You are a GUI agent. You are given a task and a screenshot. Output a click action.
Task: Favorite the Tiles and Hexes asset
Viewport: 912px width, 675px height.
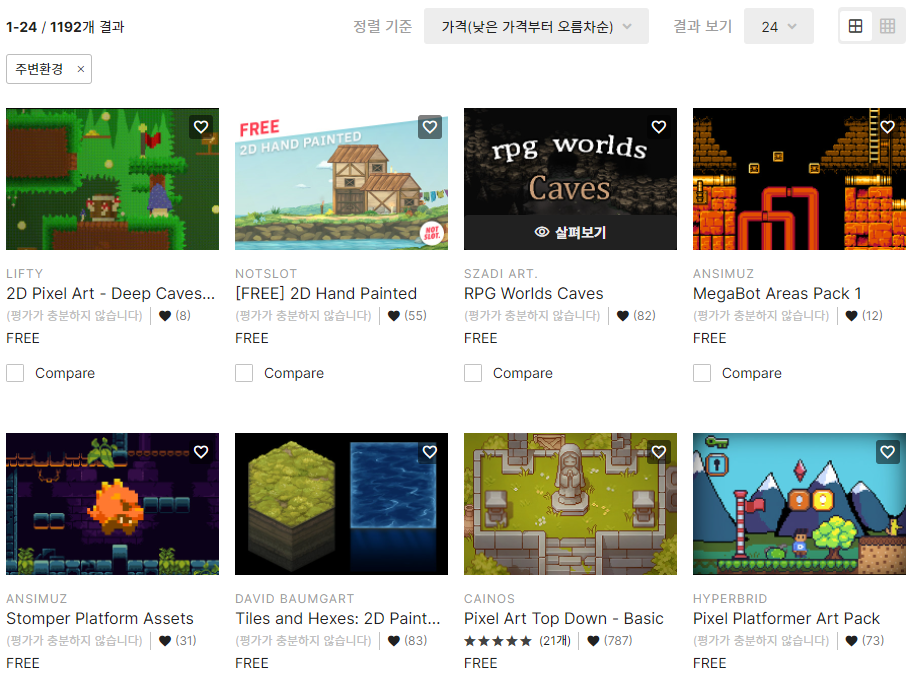click(430, 452)
